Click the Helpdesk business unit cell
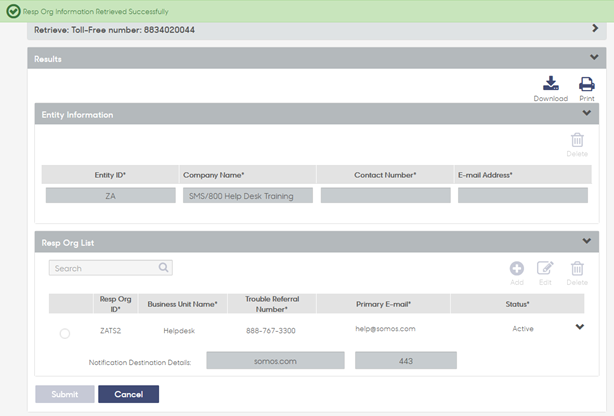This screenshot has height=416, width=614. pyautogui.click(x=179, y=331)
